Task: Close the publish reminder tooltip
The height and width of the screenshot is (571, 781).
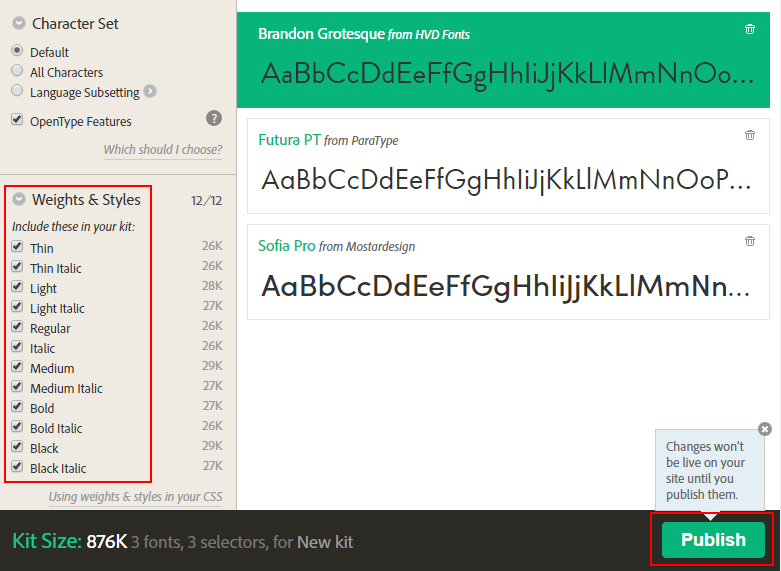Action: point(765,429)
